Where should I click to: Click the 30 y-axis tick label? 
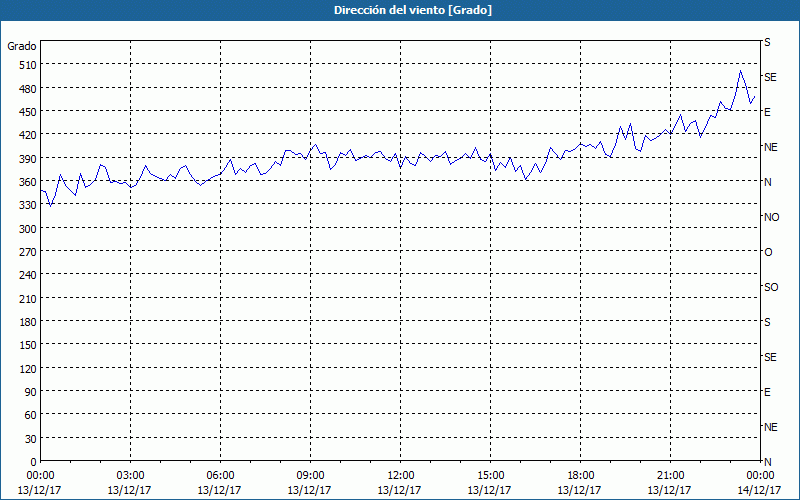[31, 439]
